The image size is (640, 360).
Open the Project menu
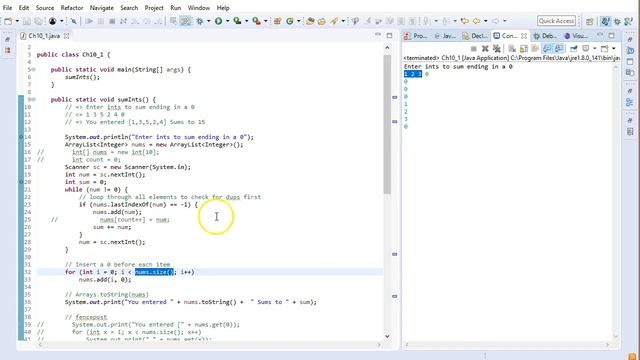(154, 8)
